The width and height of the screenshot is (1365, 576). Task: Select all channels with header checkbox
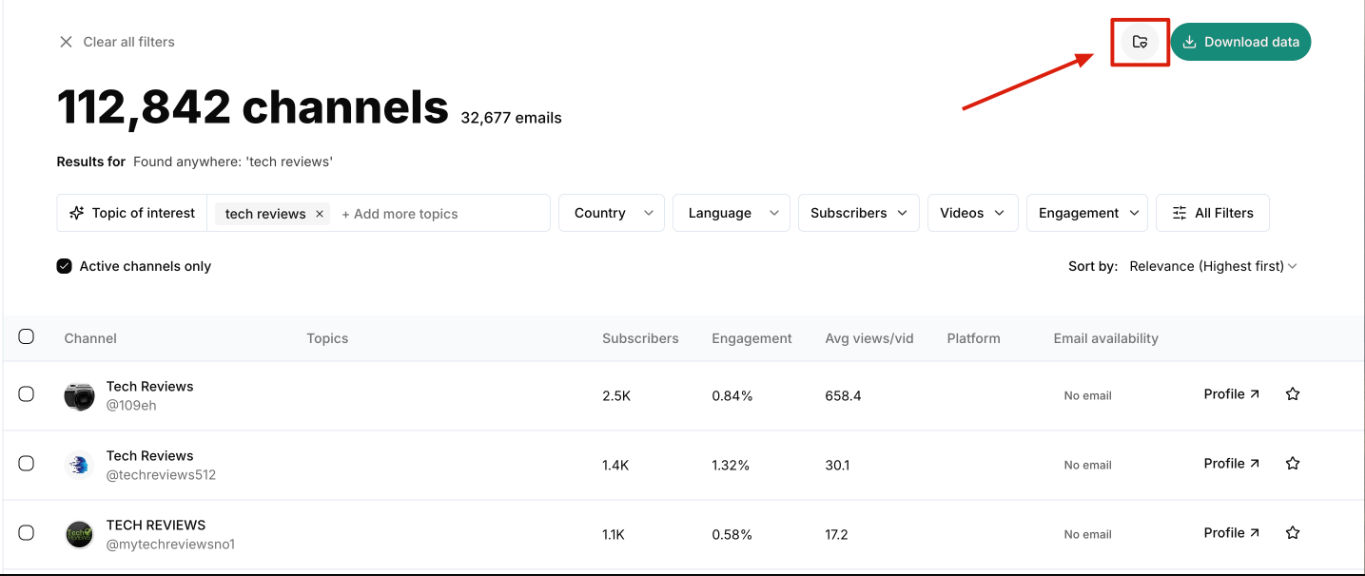27,337
